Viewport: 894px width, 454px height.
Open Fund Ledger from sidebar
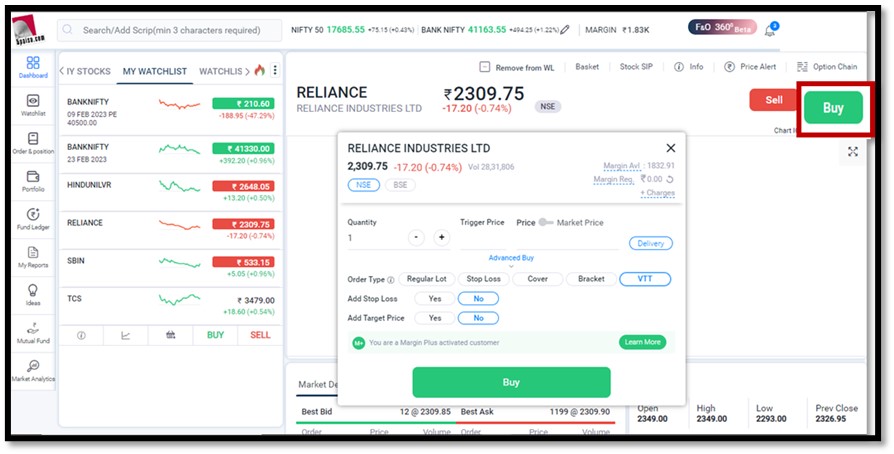[32, 219]
